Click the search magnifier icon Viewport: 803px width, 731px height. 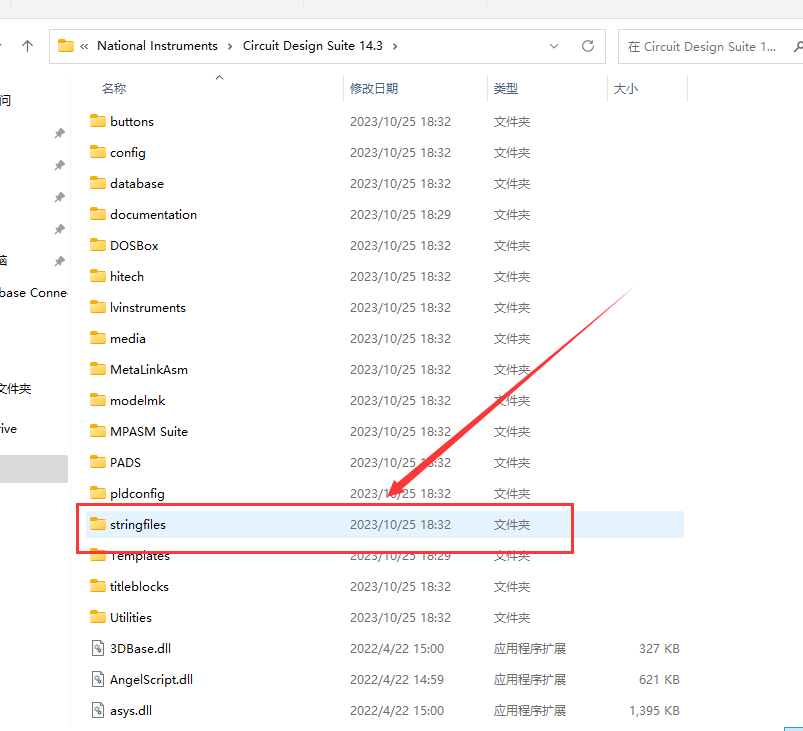797,46
